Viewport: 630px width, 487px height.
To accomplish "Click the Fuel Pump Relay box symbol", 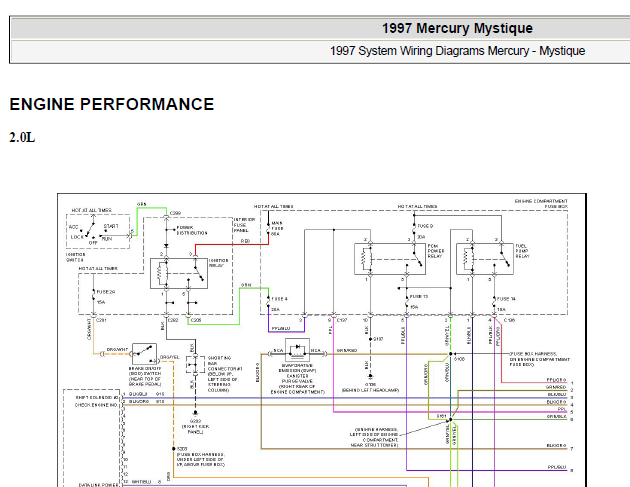I will point(485,259).
